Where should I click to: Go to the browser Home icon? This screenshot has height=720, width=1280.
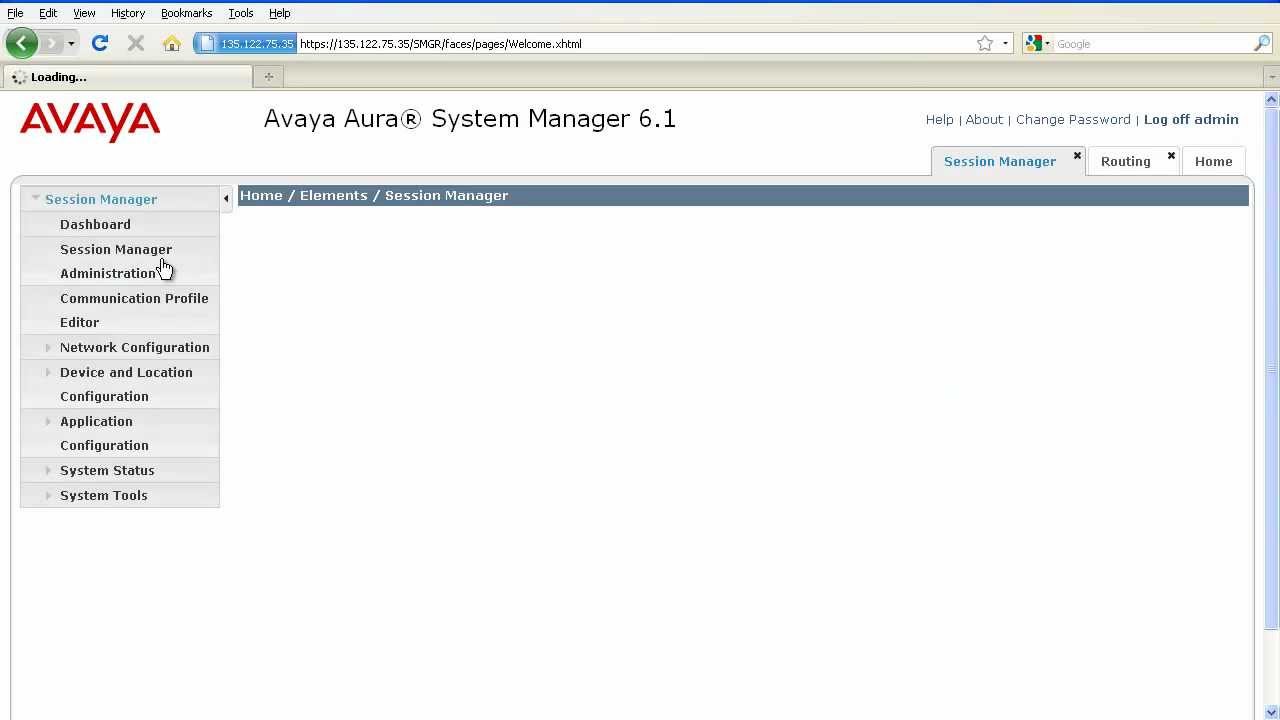pyautogui.click(x=172, y=43)
